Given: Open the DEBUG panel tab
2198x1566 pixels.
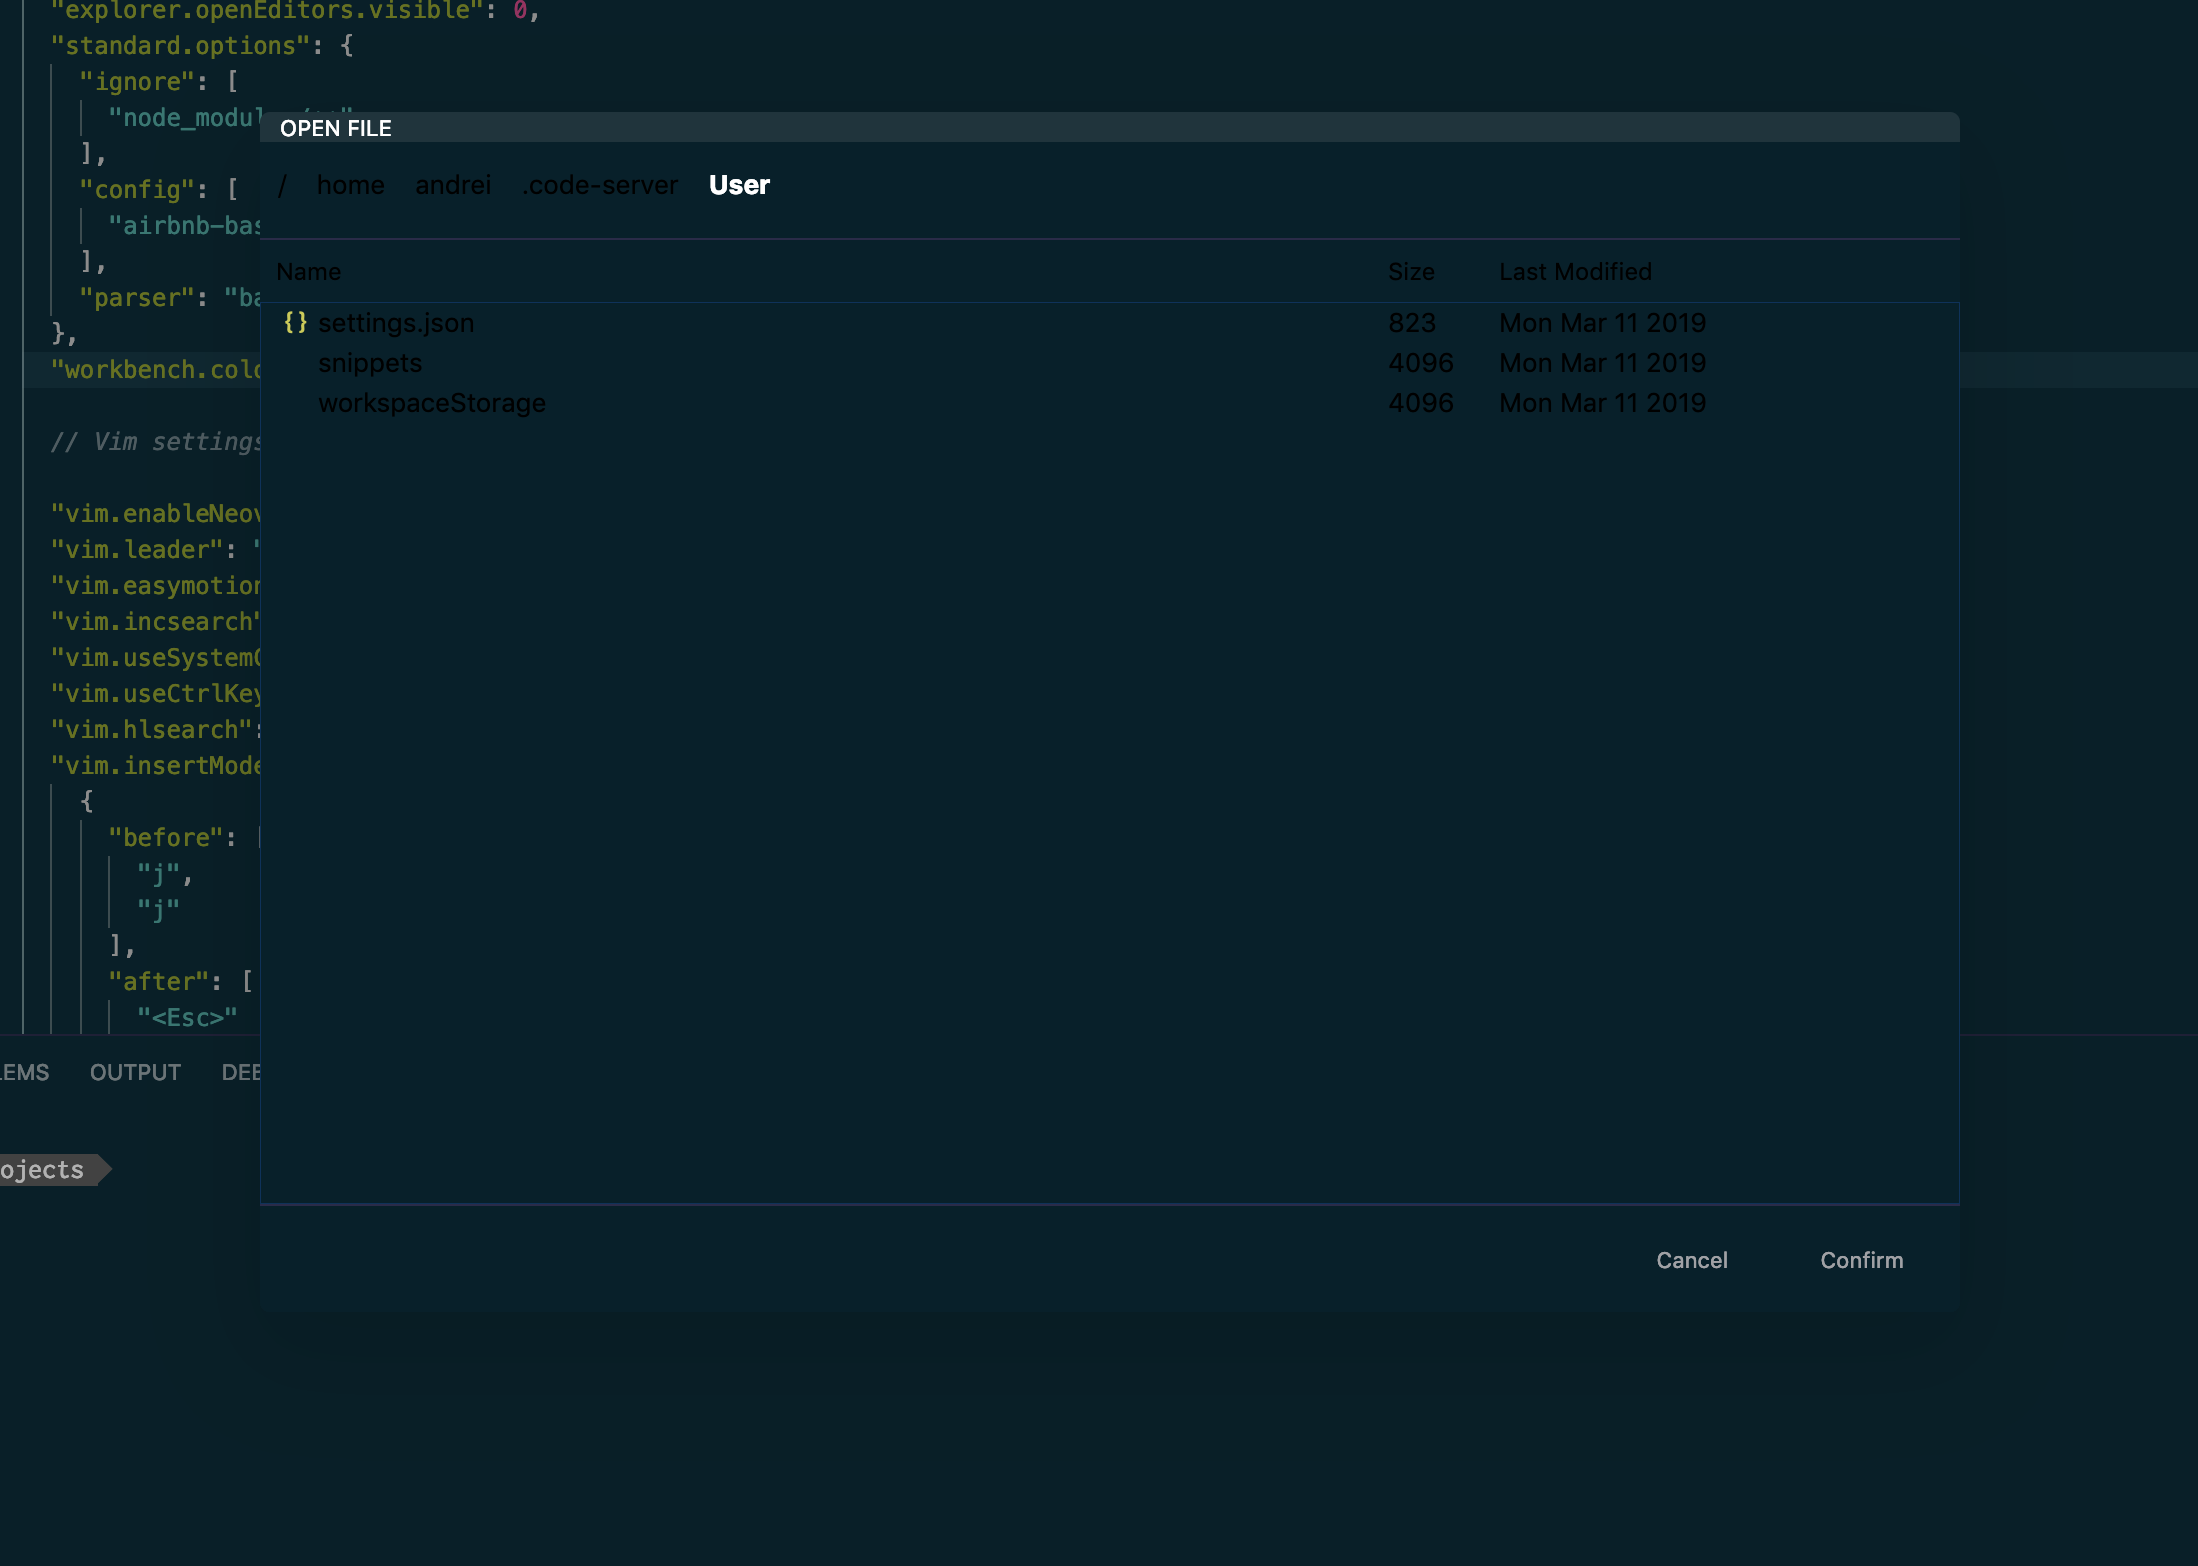Looking at the screenshot, I should 241,1071.
